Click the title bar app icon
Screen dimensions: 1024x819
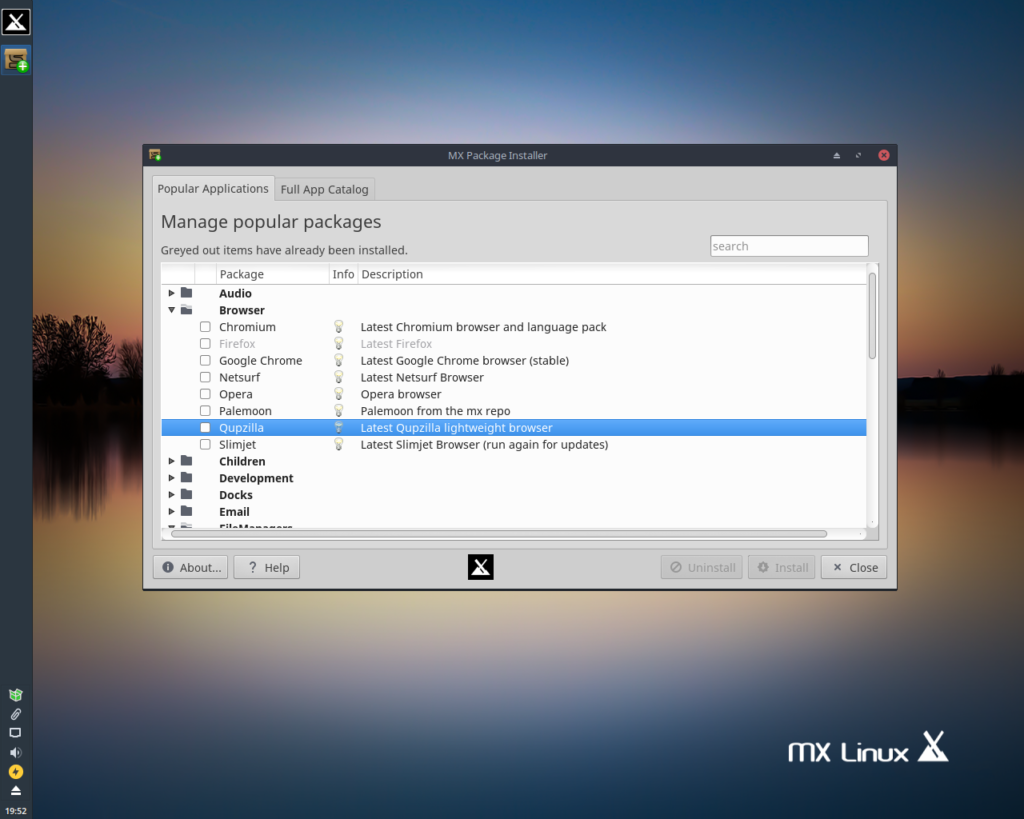pos(155,155)
